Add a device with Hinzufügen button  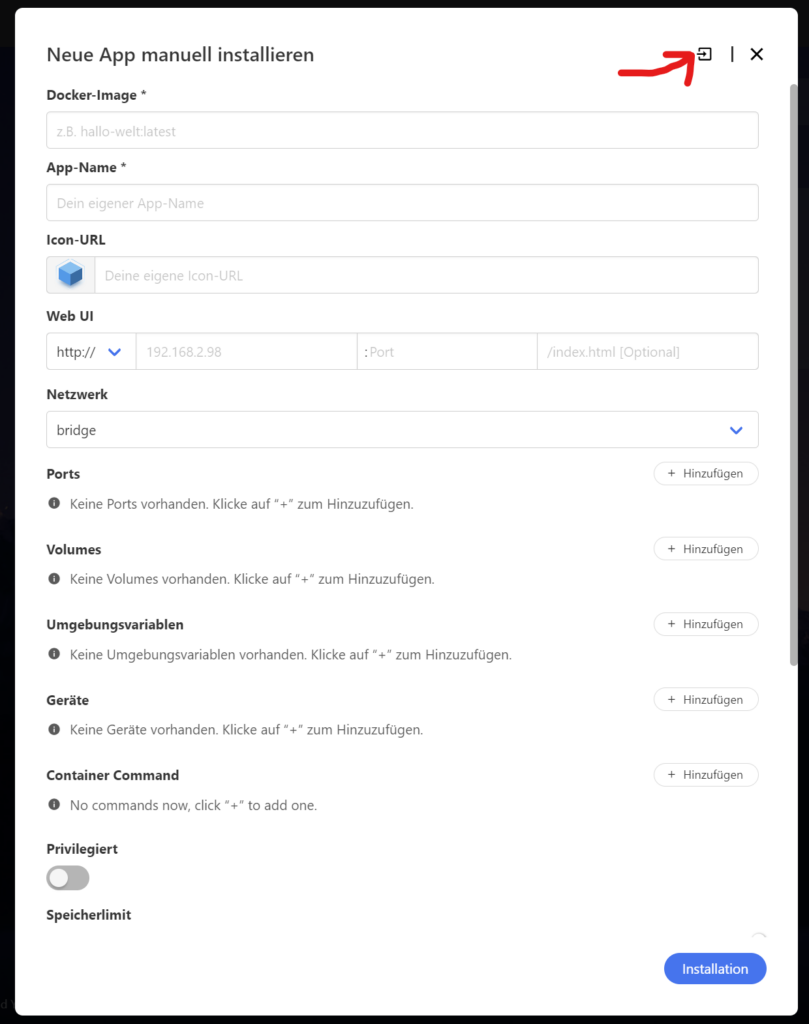pyautogui.click(x=706, y=699)
